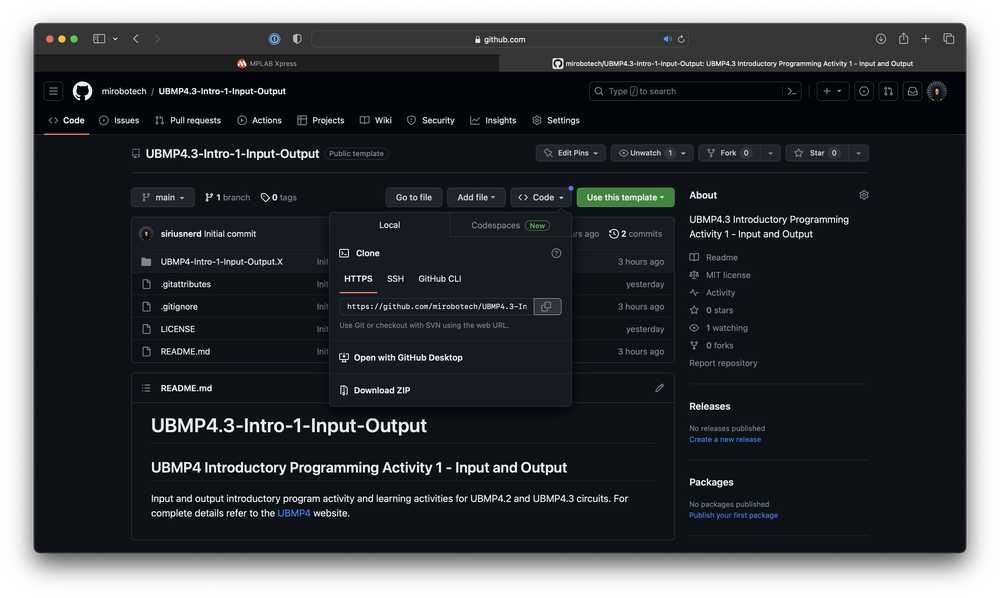The height and width of the screenshot is (598, 1000).
Task: Copy the HTTPS clone URL
Action: (x=547, y=307)
